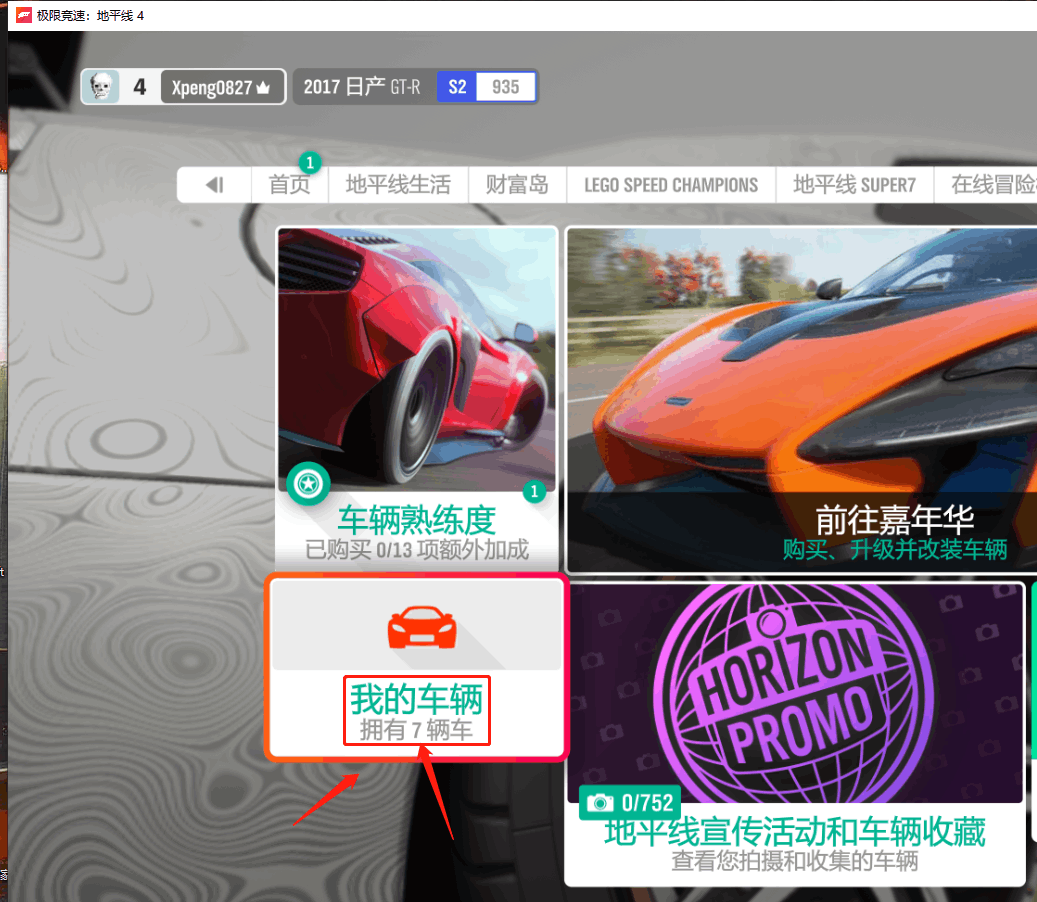Image resolution: width=1037 pixels, height=902 pixels.
Task: Open the 地平线 SUPER7 tab
Action: 854,184
